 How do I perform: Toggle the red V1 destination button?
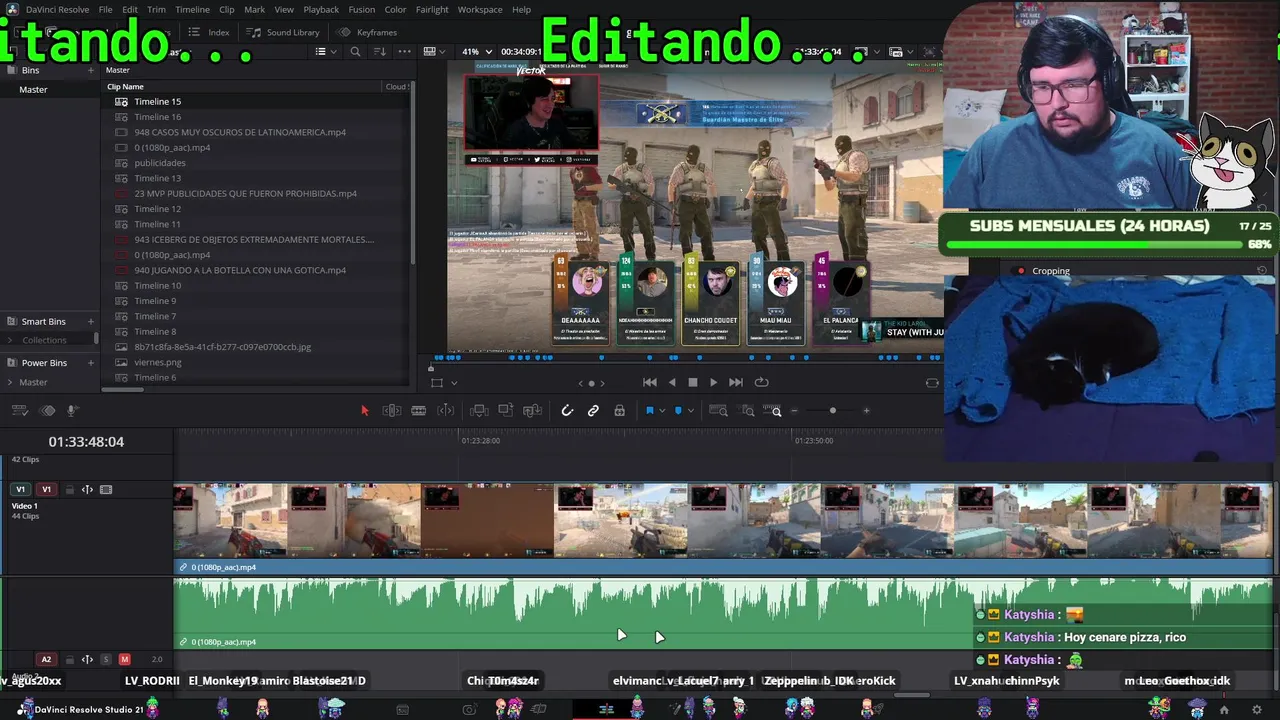tap(46, 490)
